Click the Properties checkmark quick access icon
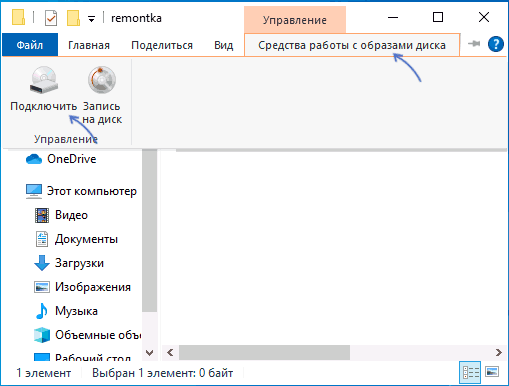 [x=51, y=18]
